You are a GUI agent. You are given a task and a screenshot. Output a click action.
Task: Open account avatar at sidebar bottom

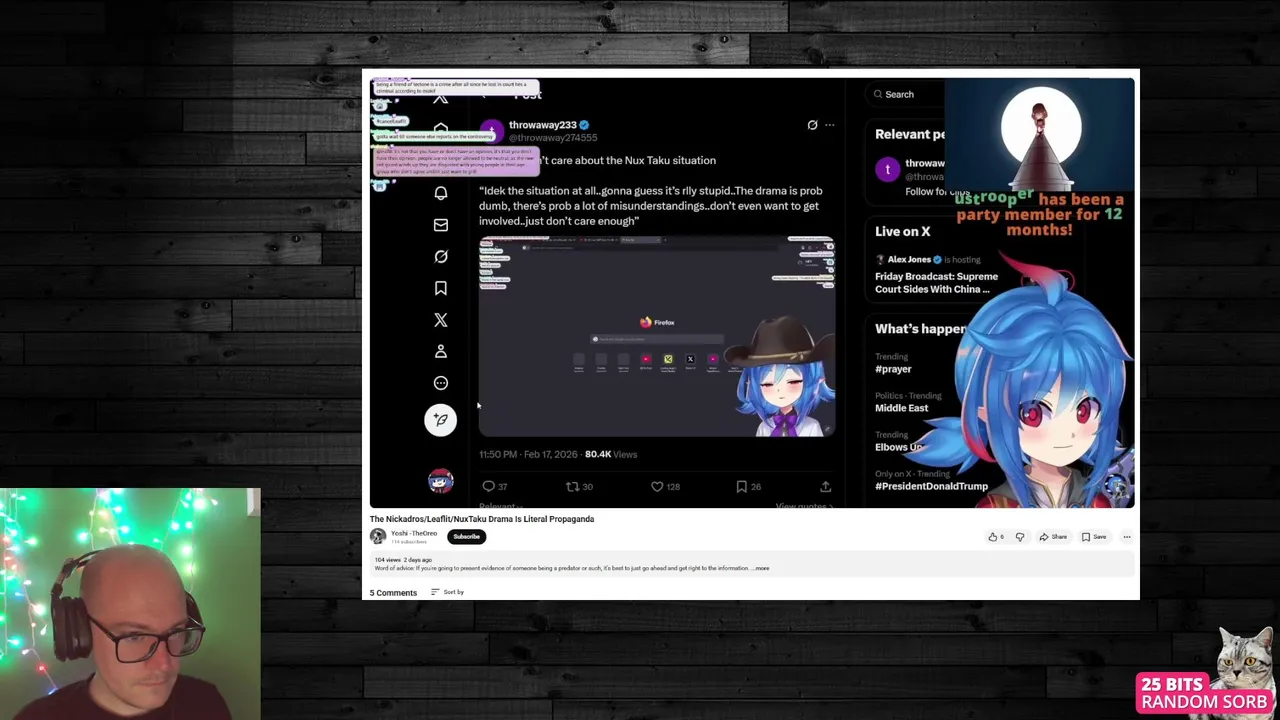pyautogui.click(x=440, y=482)
